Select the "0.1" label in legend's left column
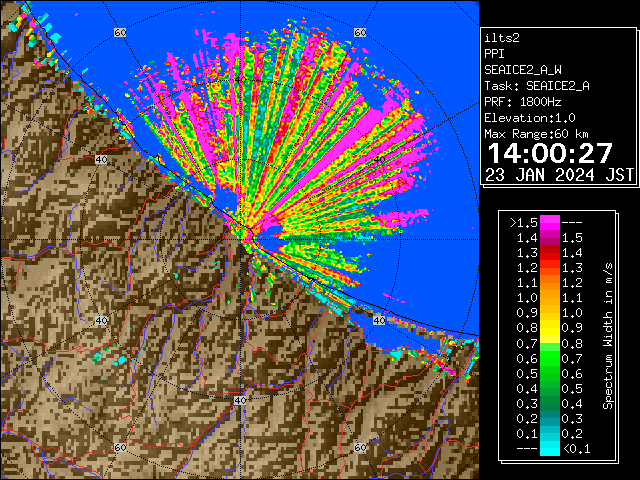 point(527,434)
